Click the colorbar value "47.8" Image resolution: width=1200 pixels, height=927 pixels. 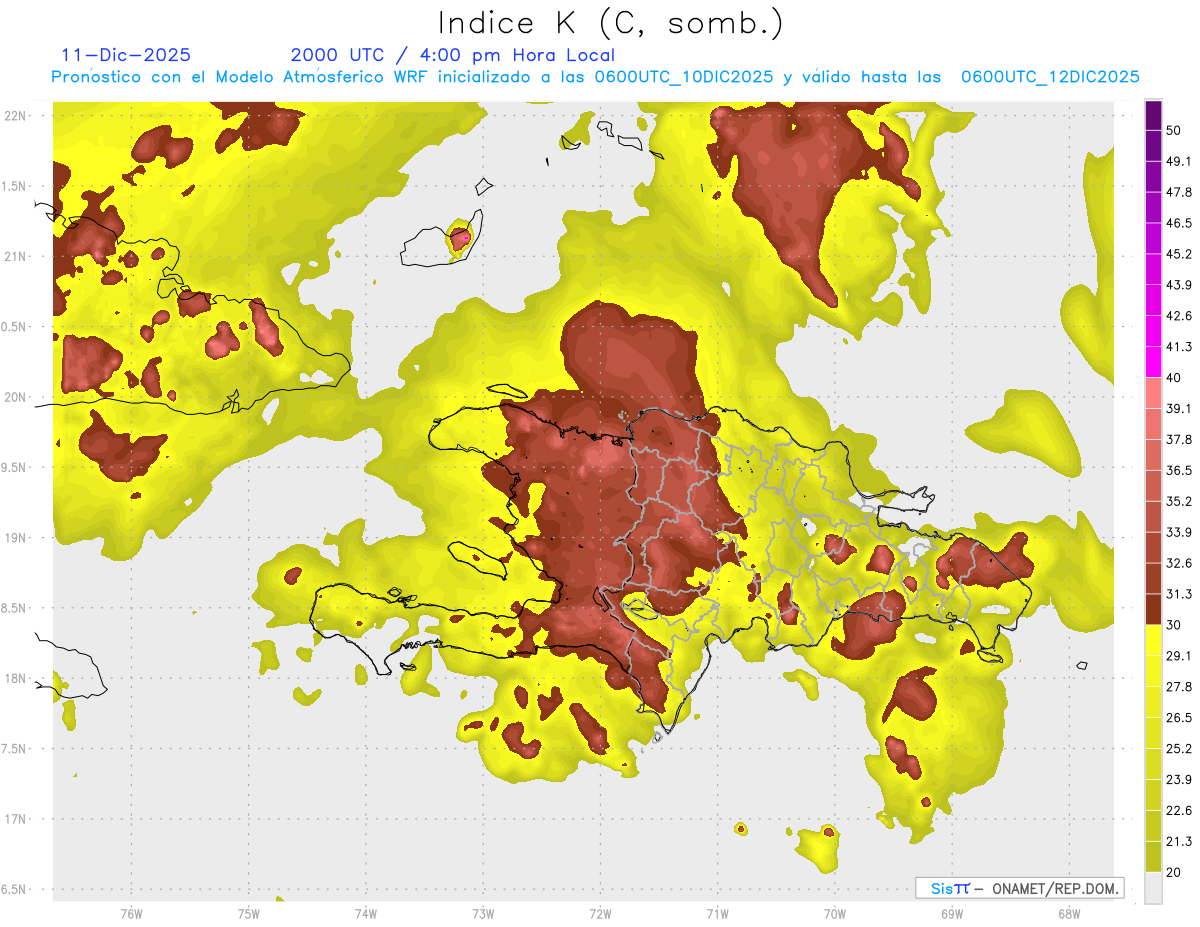point(1179,192)
